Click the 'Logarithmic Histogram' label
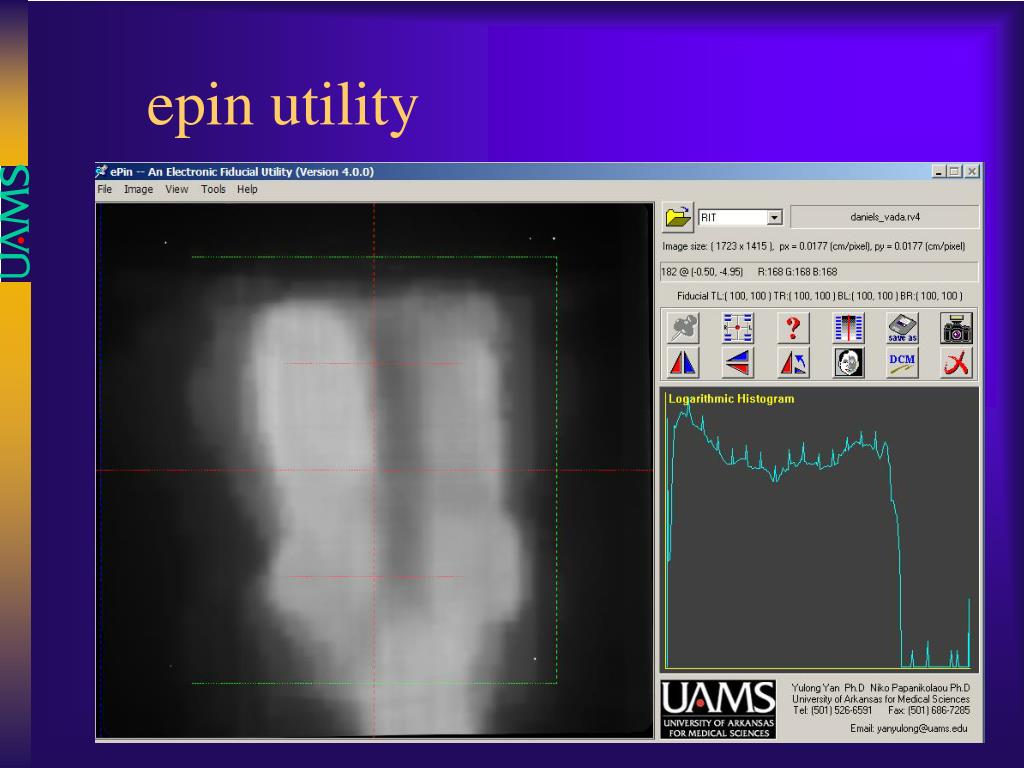 [x=731, y=398]
